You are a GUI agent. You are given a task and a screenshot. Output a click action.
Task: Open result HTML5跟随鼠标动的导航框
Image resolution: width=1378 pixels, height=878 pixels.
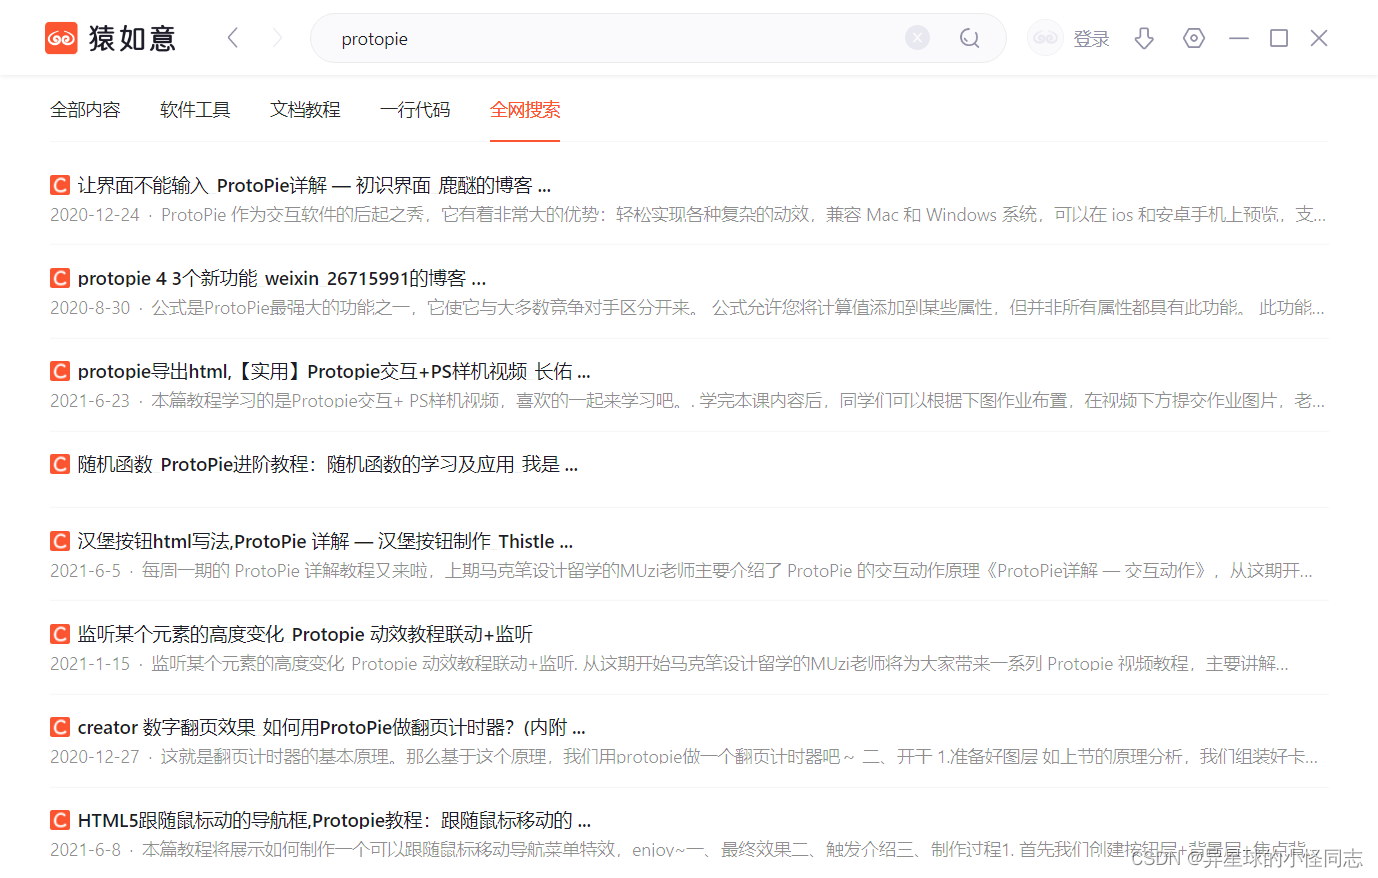(x=334, y=820)
